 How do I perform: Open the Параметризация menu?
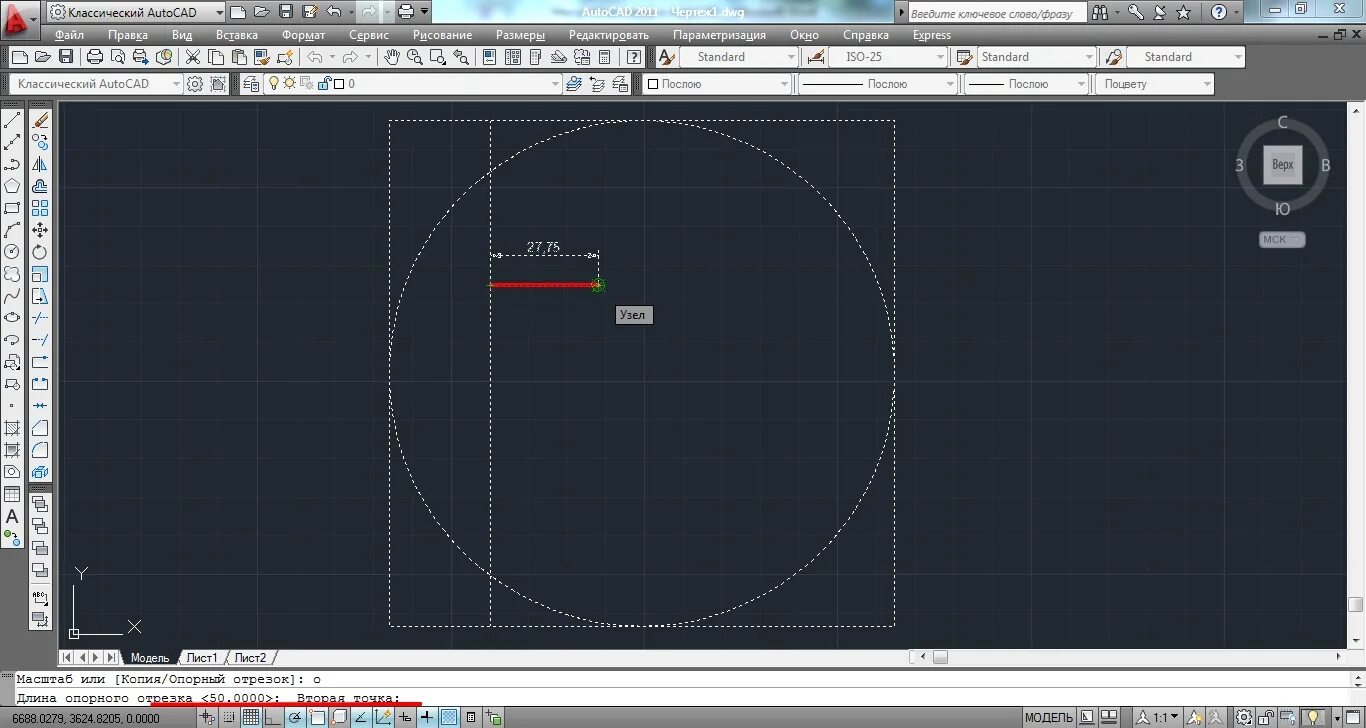[x=719, y=35]
